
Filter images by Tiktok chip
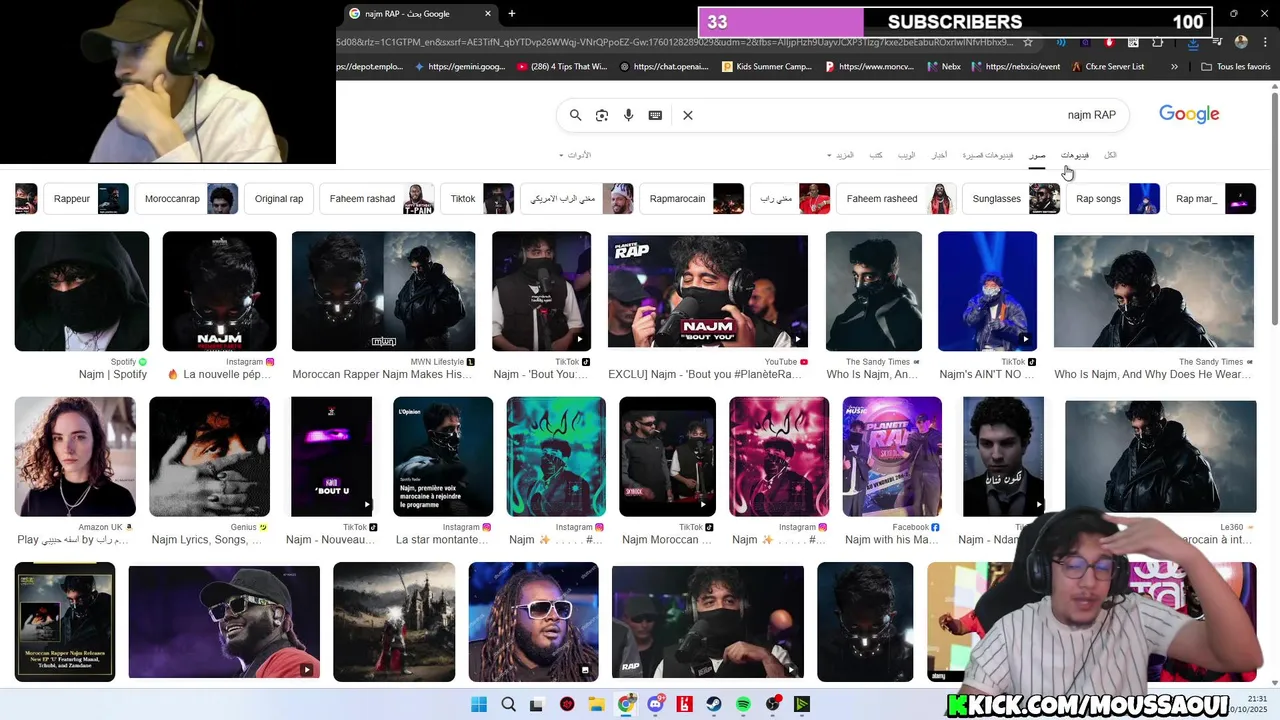coord(478,199)
